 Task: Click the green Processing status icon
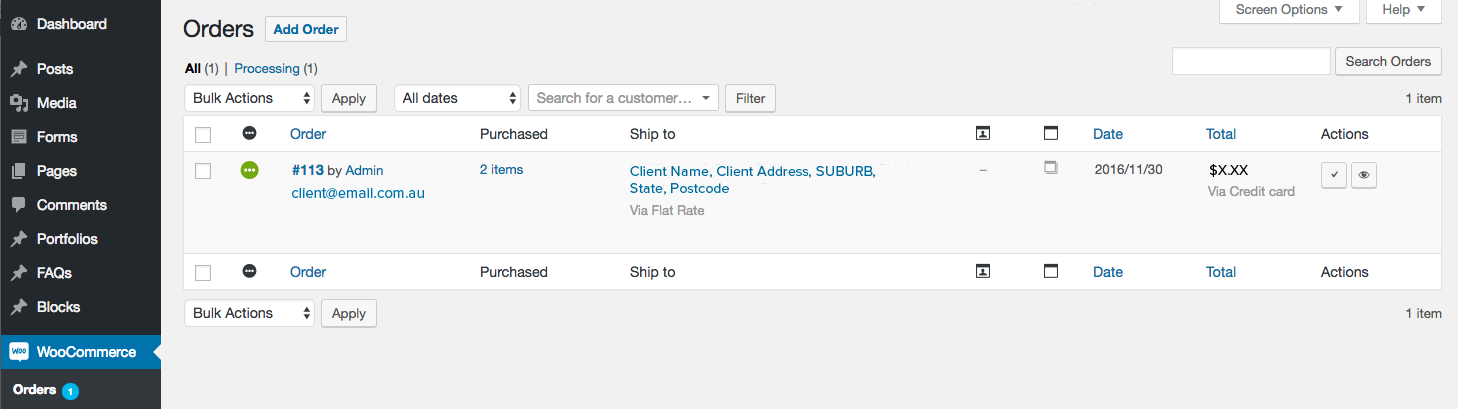pyautogui.click(x=249, y=171)
